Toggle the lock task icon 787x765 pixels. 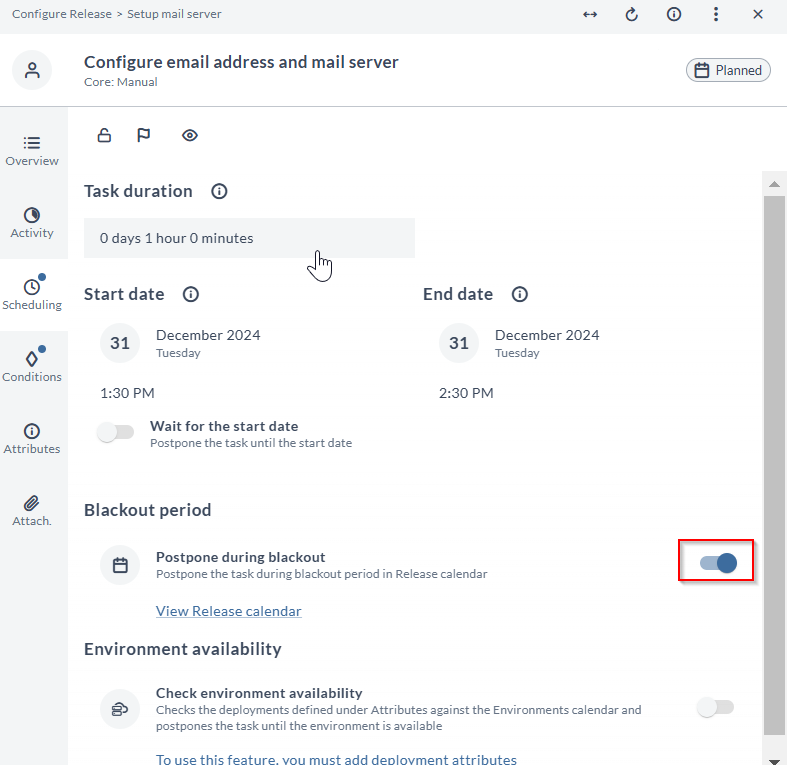click(104, 135)
